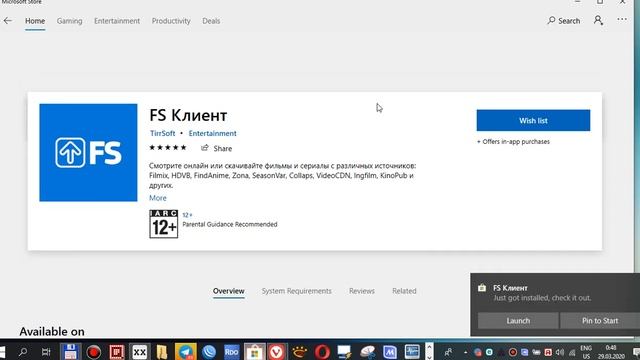
Task: Open the red record button taskbar app
Action: tap(93, 352)
